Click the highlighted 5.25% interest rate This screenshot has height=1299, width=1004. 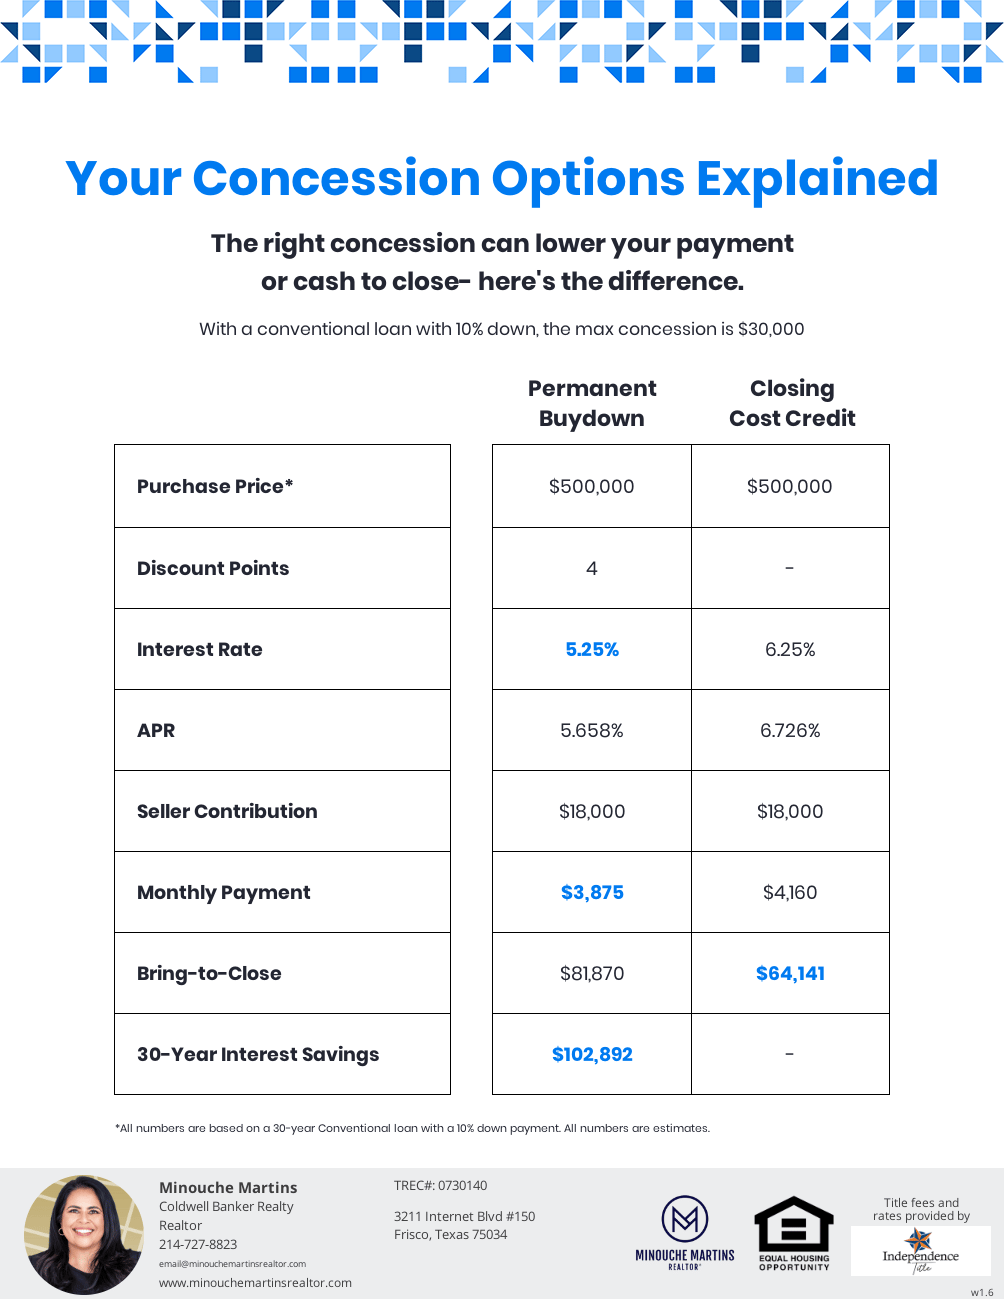(592, 650)
